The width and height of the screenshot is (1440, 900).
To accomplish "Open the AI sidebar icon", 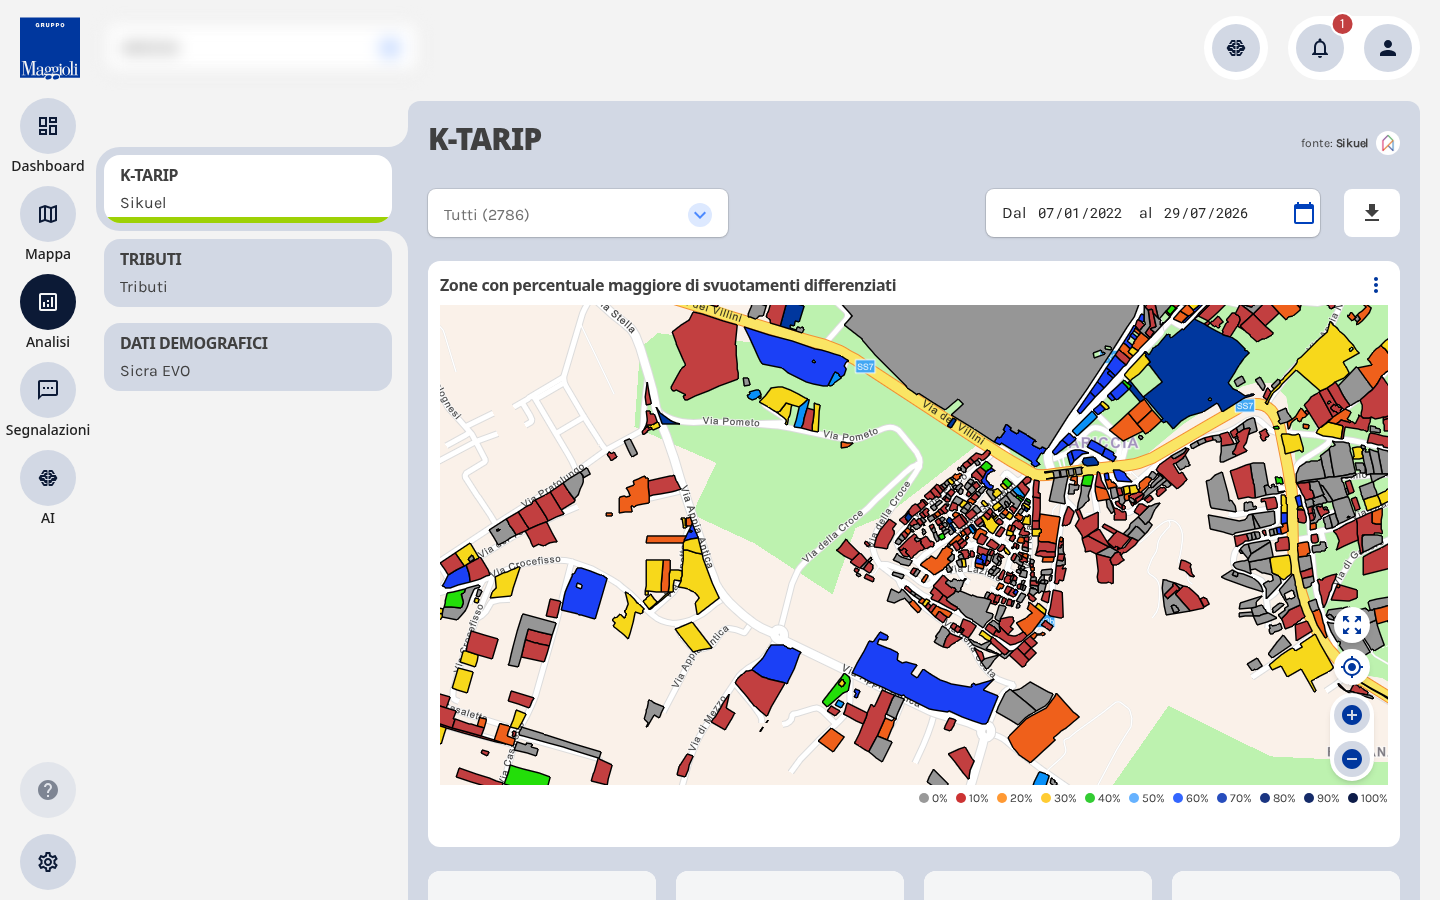I will (48, 478).
